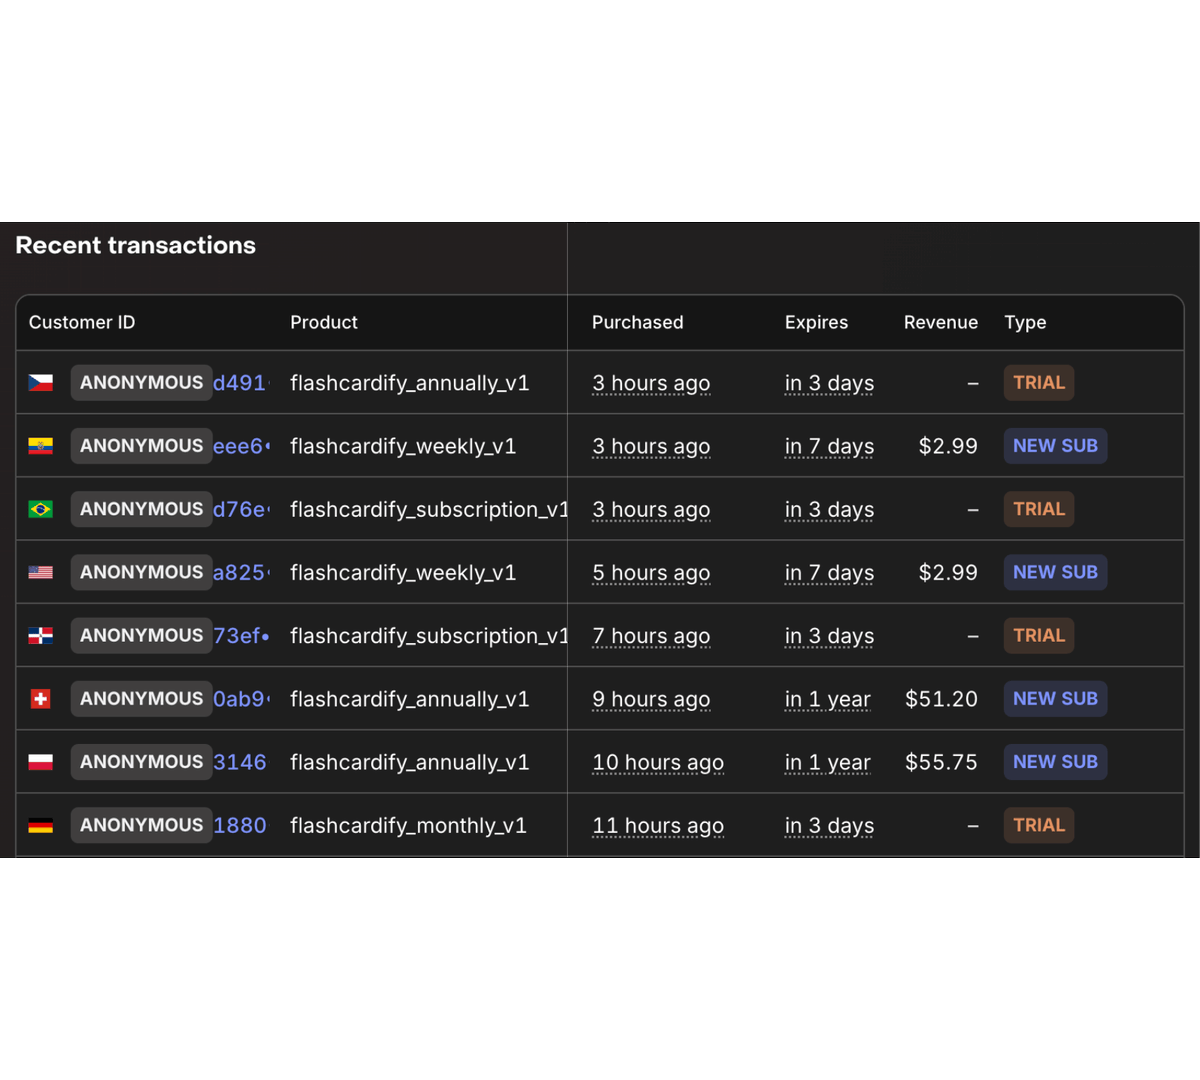Open customer ID a825
Image resolution: width=1200 pixels, height=1080 pixels.
[240, 572]
